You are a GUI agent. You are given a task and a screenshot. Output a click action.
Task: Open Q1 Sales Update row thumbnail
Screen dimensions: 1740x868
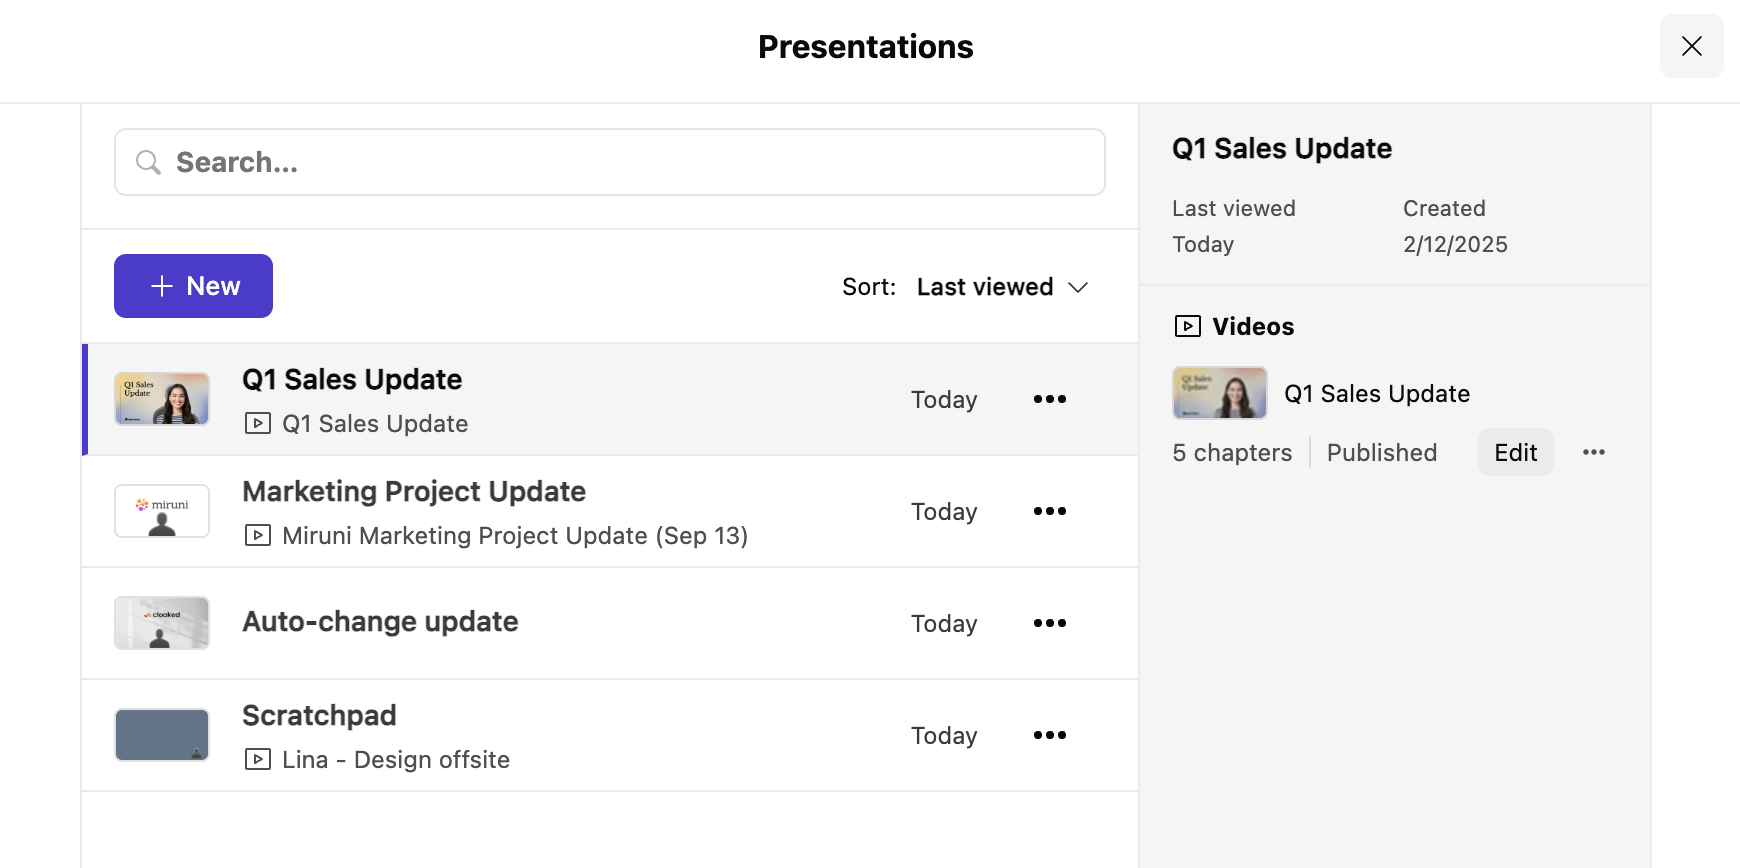[x=162, y=399]
